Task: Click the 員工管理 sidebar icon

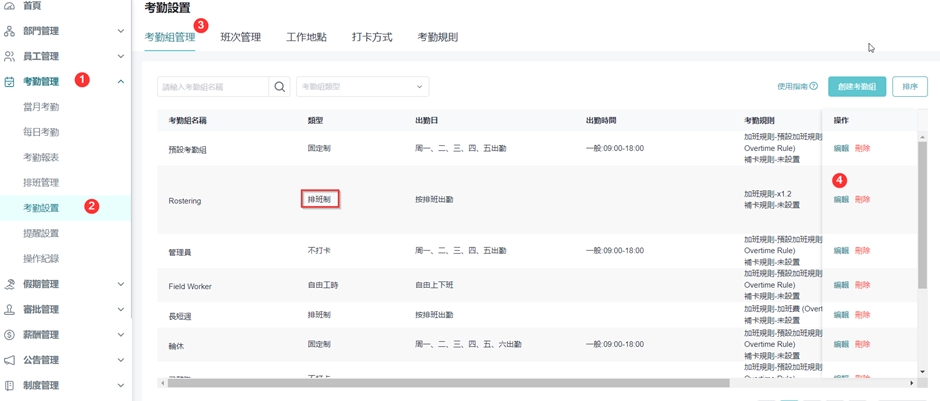Action: point(10,56)
